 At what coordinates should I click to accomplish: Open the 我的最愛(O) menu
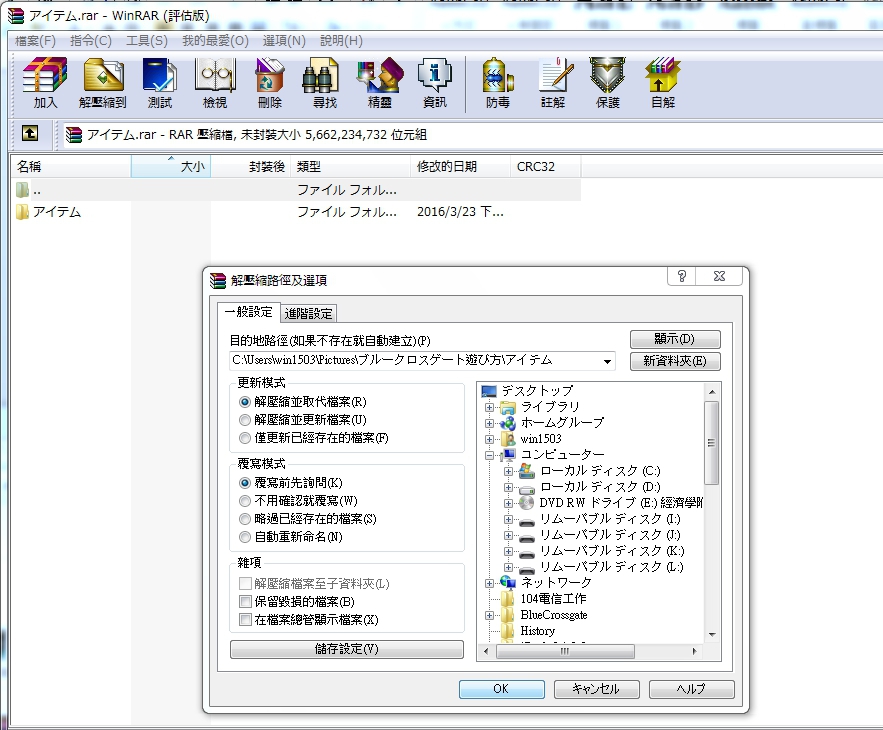215,41
